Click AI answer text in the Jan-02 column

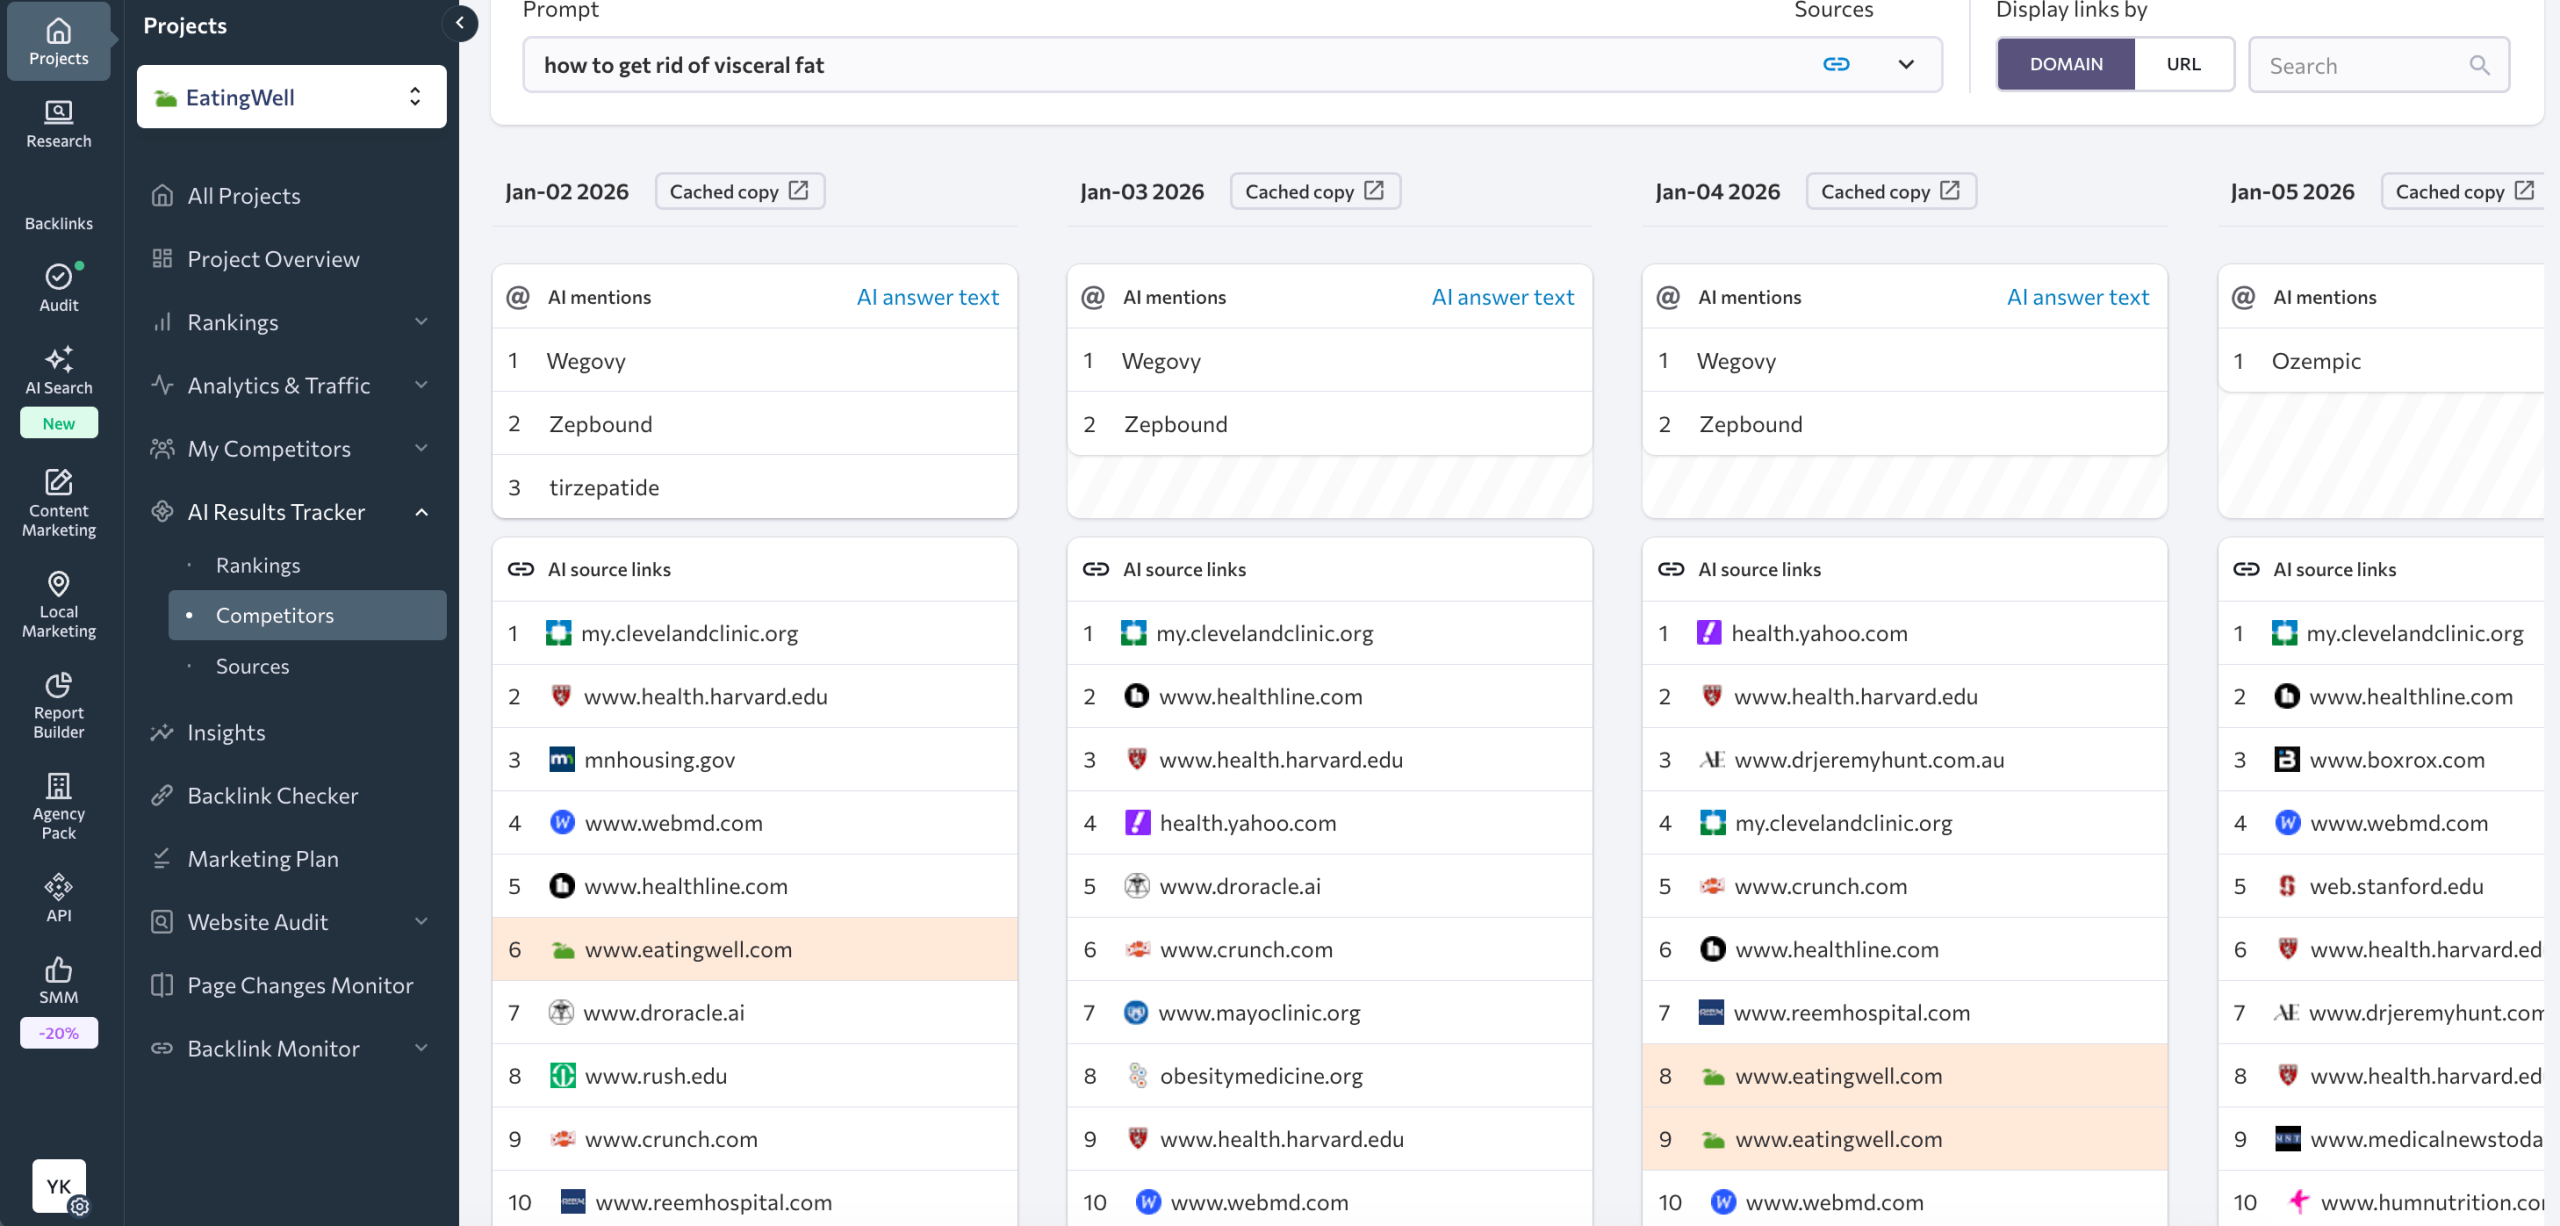[x=927, y=296]
